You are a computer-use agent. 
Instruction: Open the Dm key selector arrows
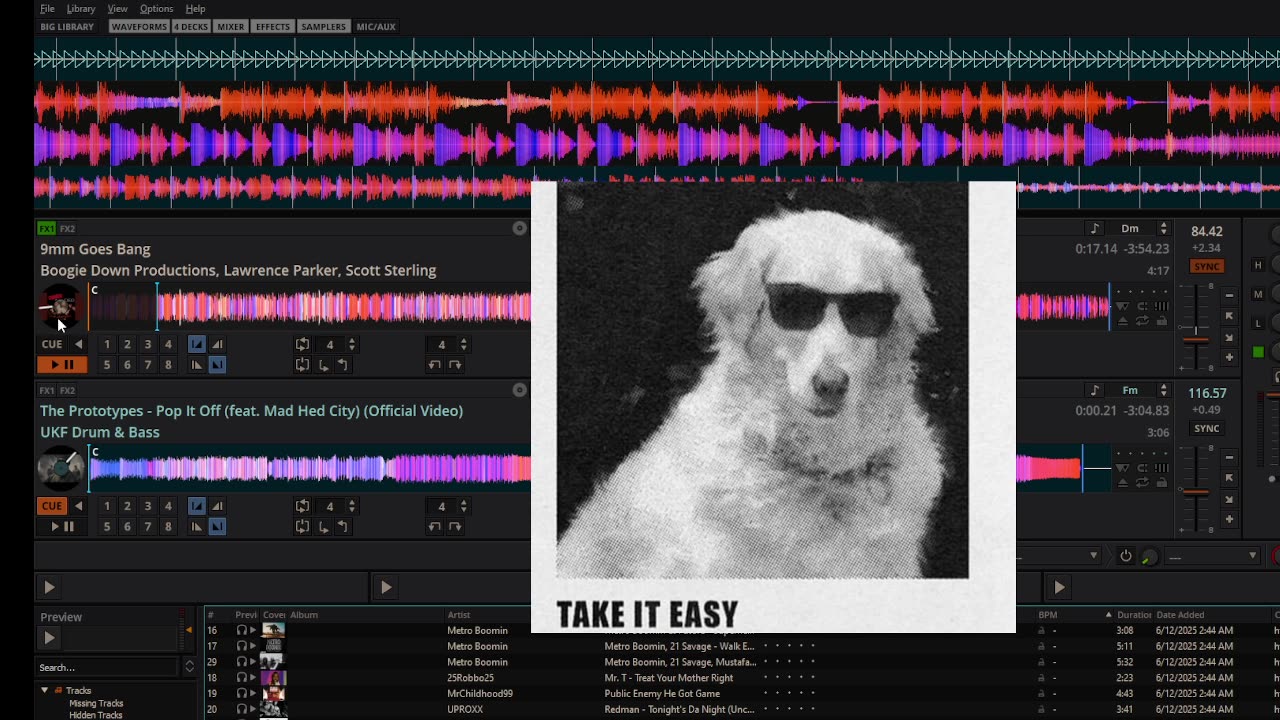point(1163,229)
